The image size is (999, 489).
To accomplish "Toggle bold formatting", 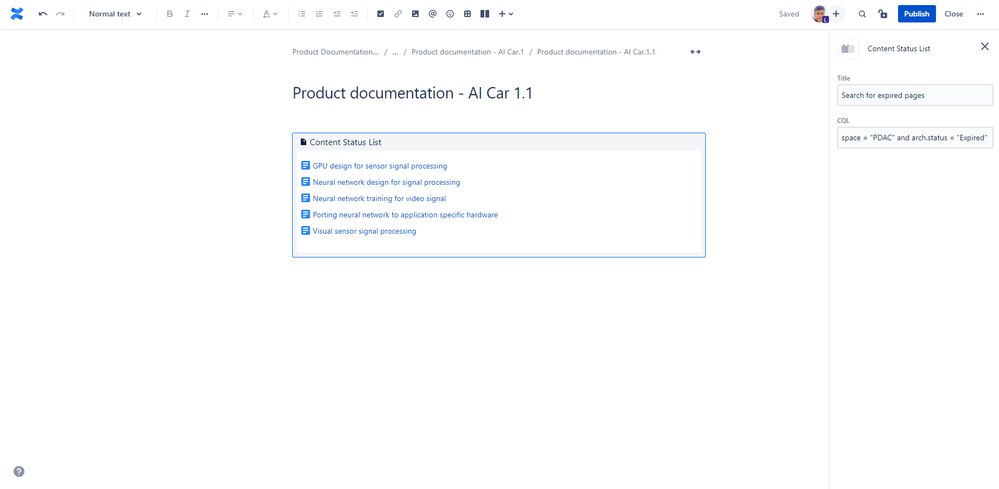I will click(x=169, y=14).
